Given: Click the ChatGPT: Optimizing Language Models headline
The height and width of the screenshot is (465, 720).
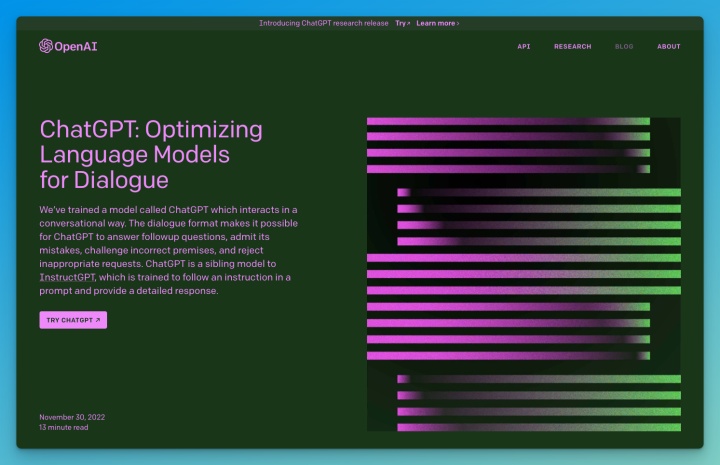Looking at the screenshot, I should (x=151, y=155).
